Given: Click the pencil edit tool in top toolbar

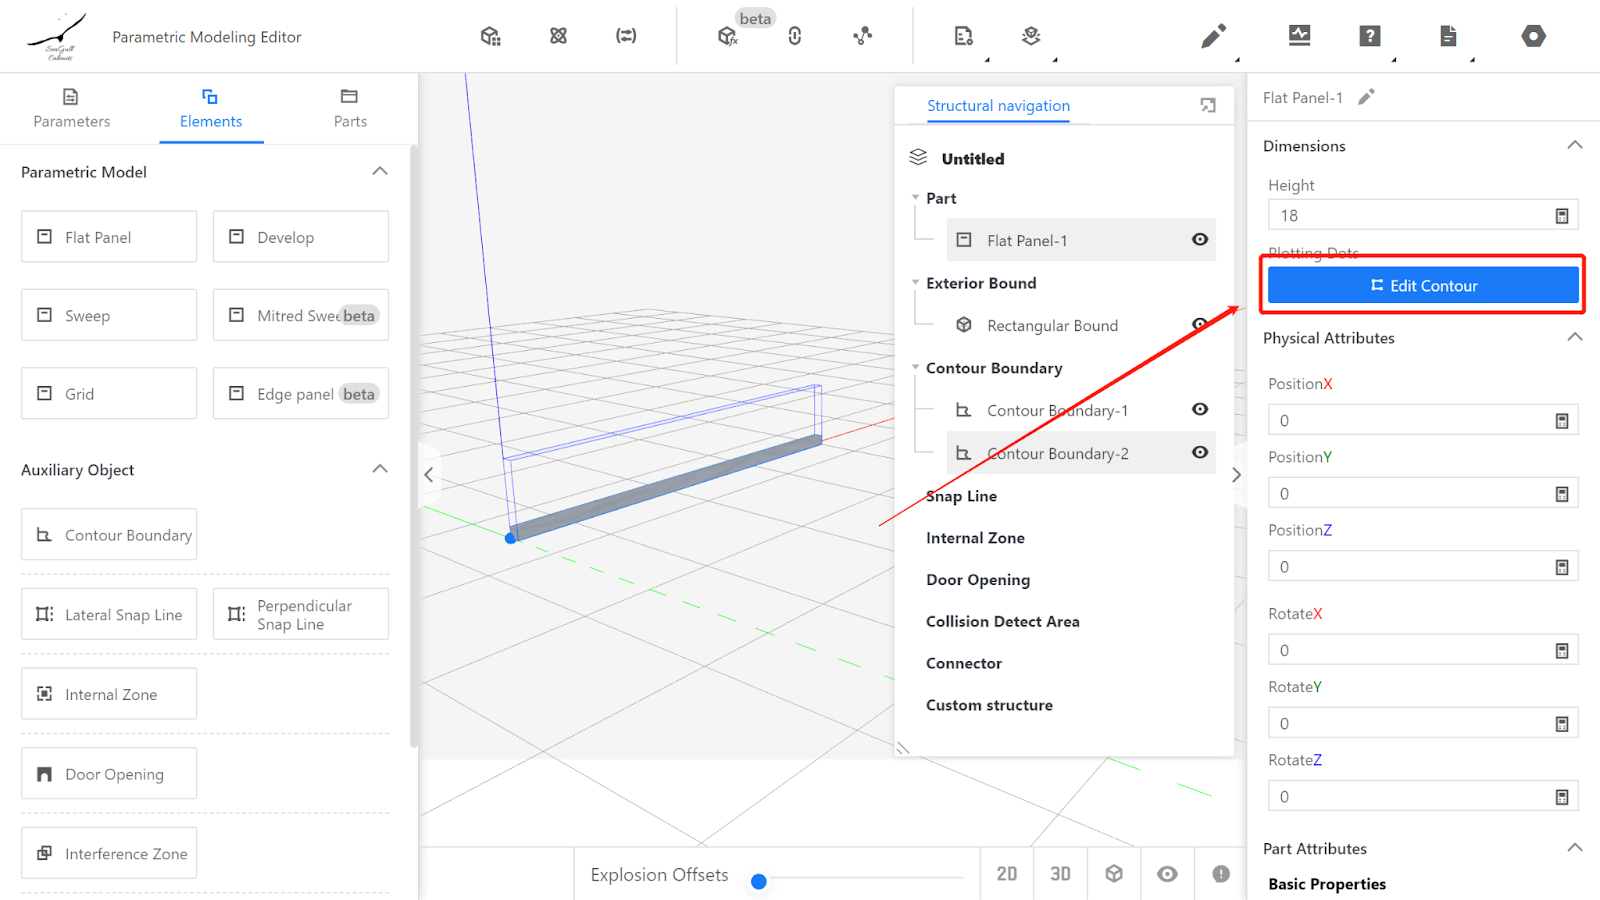Looking at the screenshot, I should tap(1213, 37).
